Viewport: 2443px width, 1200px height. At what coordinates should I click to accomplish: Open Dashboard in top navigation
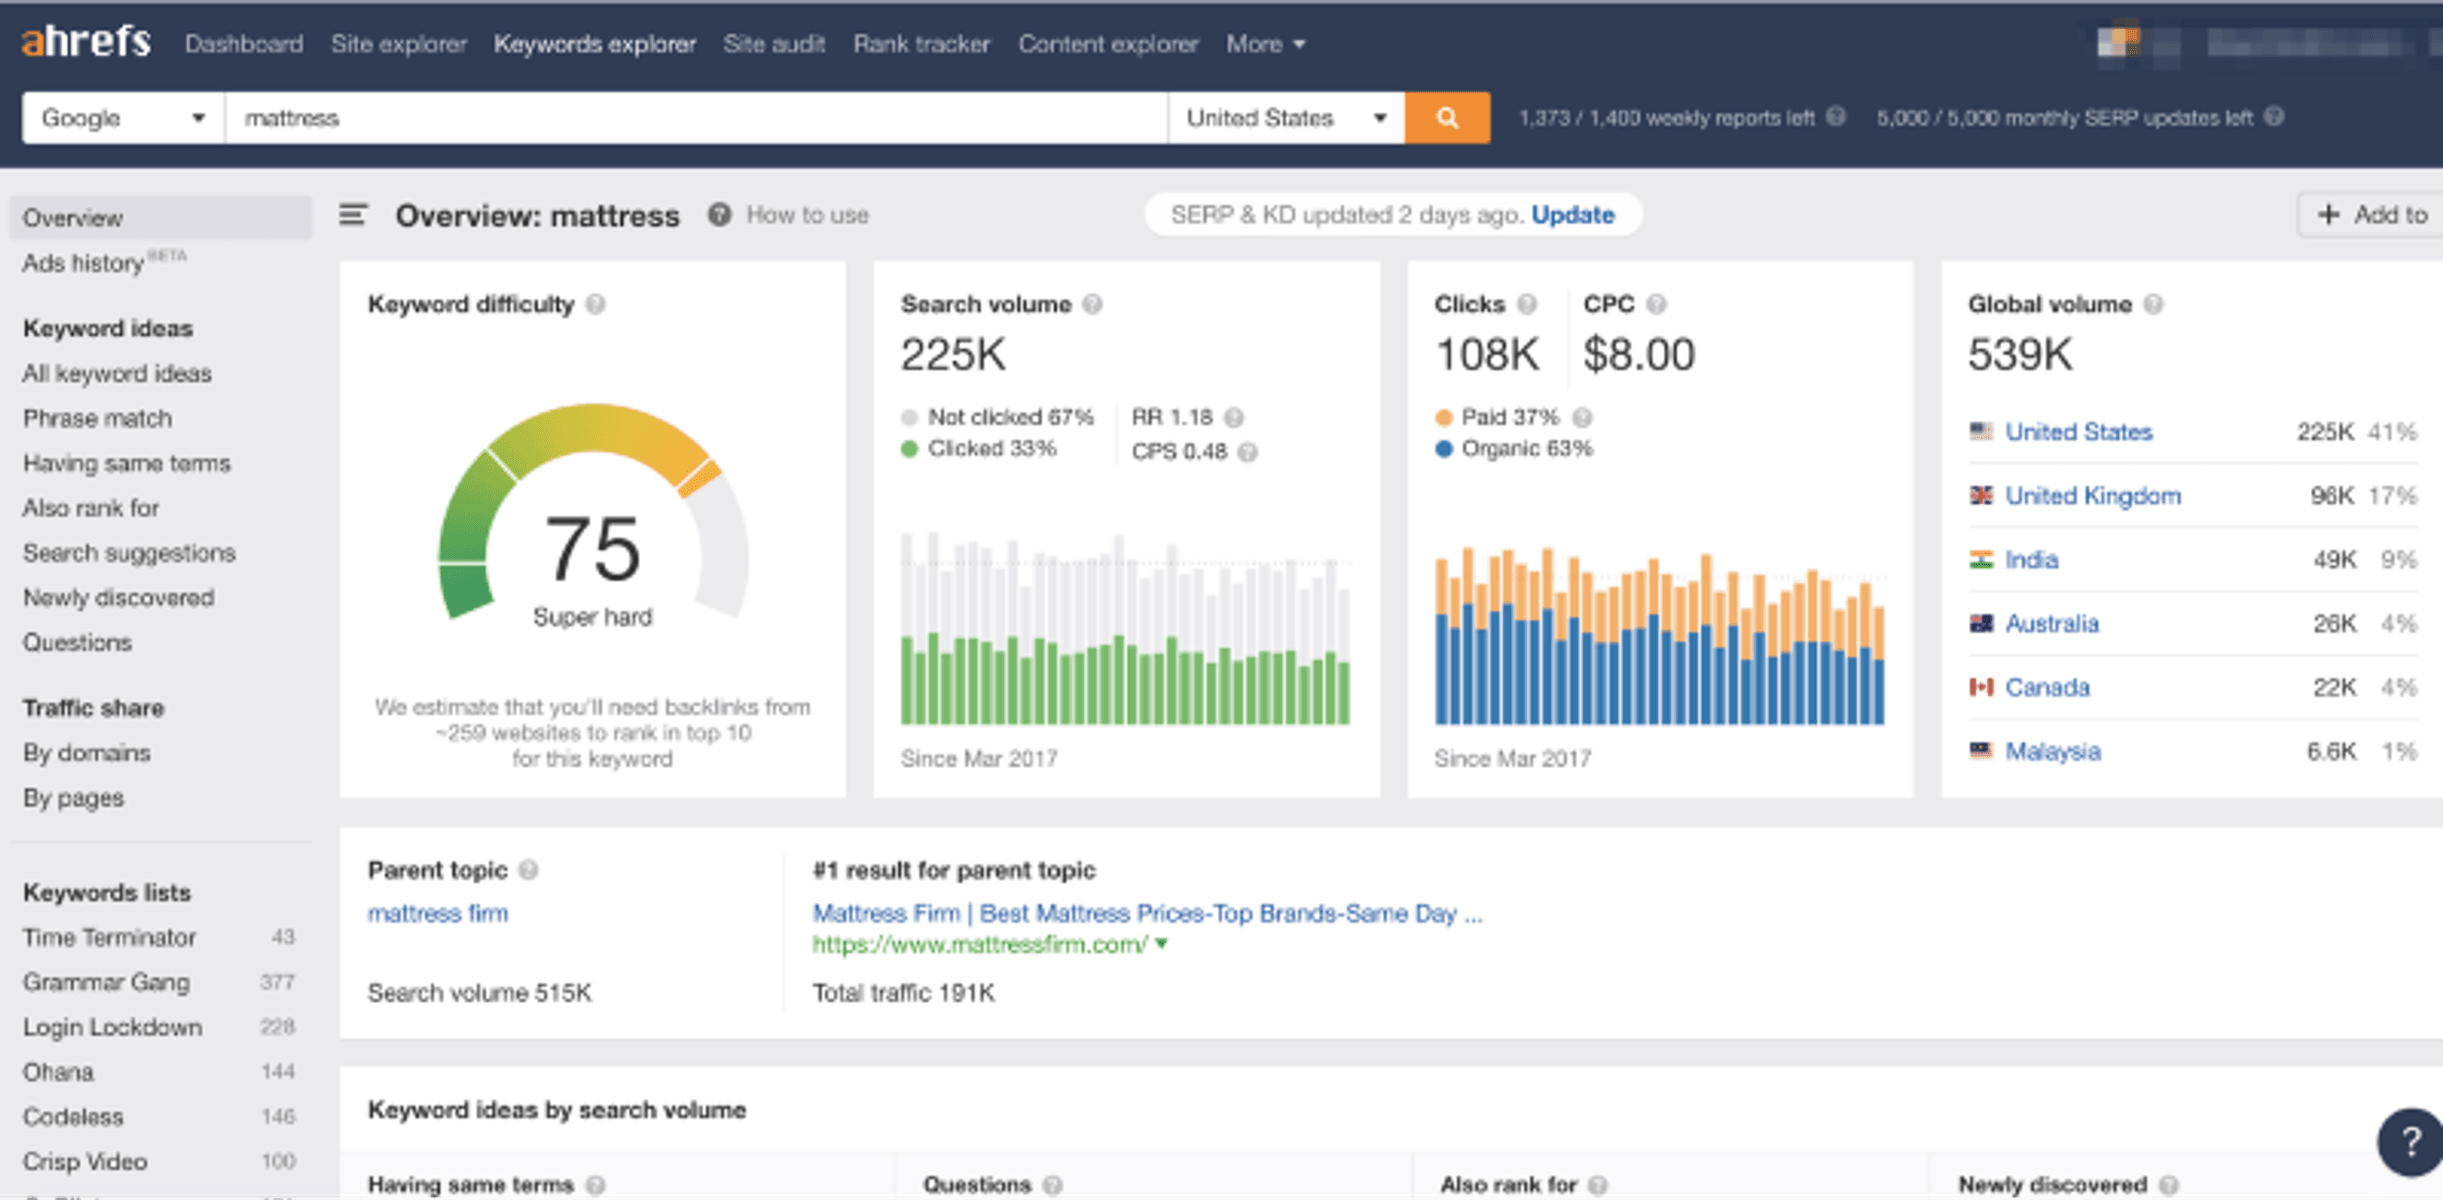(243, 44)
